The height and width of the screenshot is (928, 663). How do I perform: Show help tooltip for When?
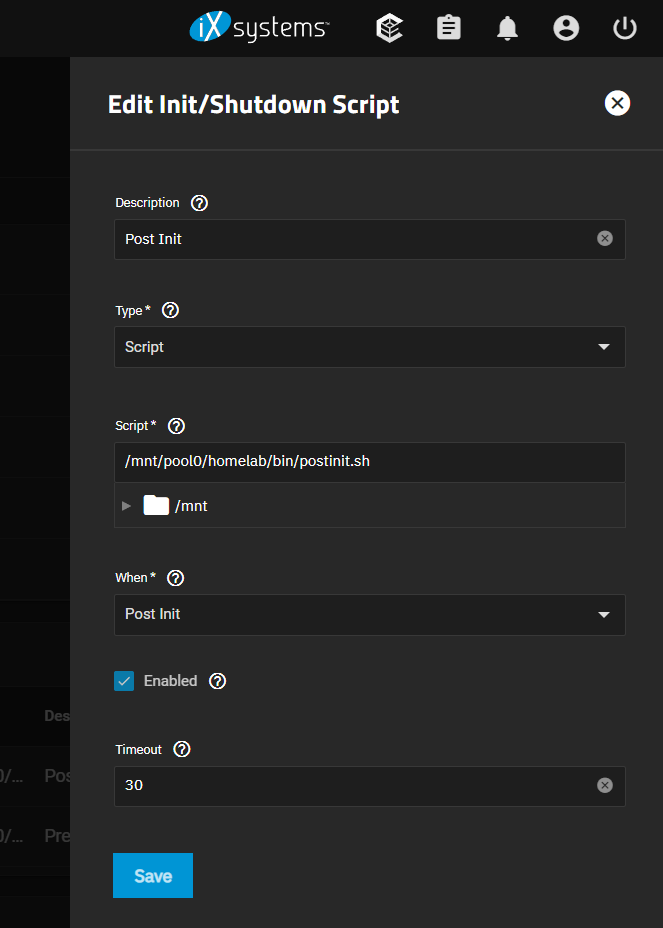175,578
